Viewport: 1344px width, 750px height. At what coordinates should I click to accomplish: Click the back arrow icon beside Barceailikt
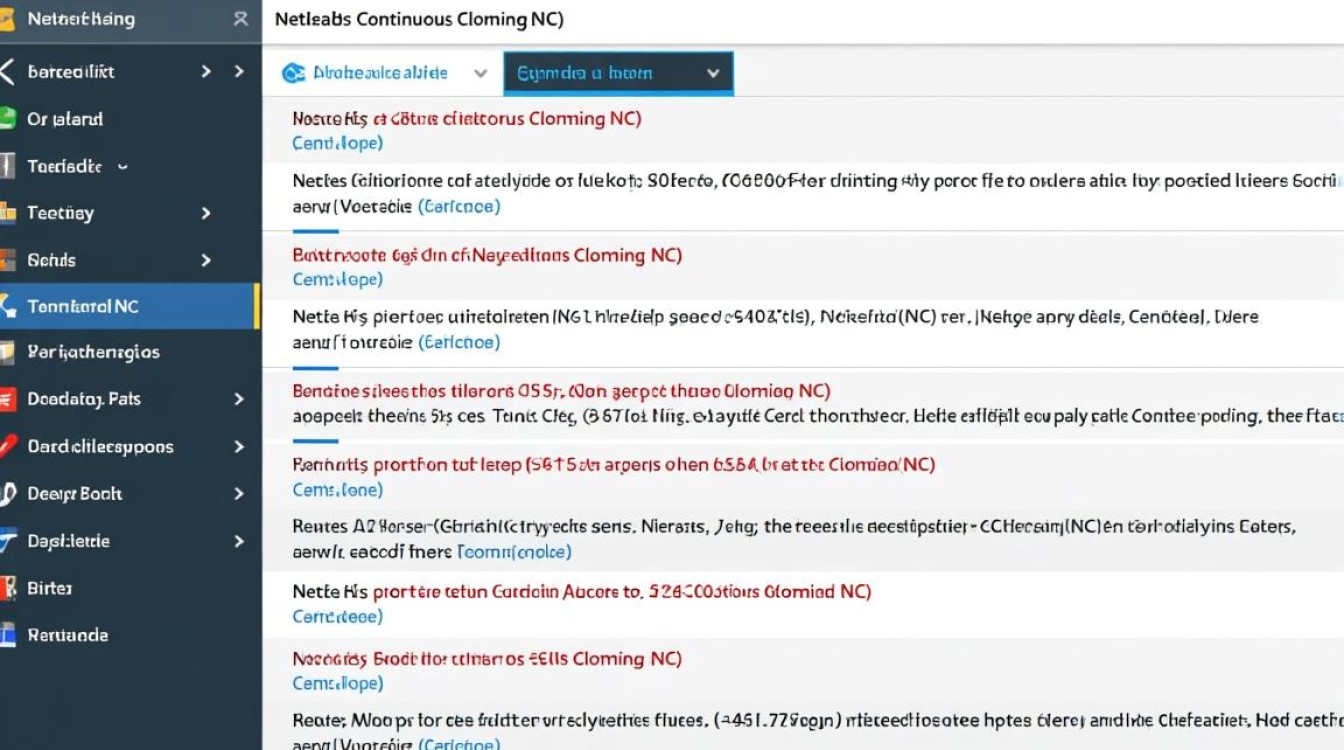(x=8, y=72)
